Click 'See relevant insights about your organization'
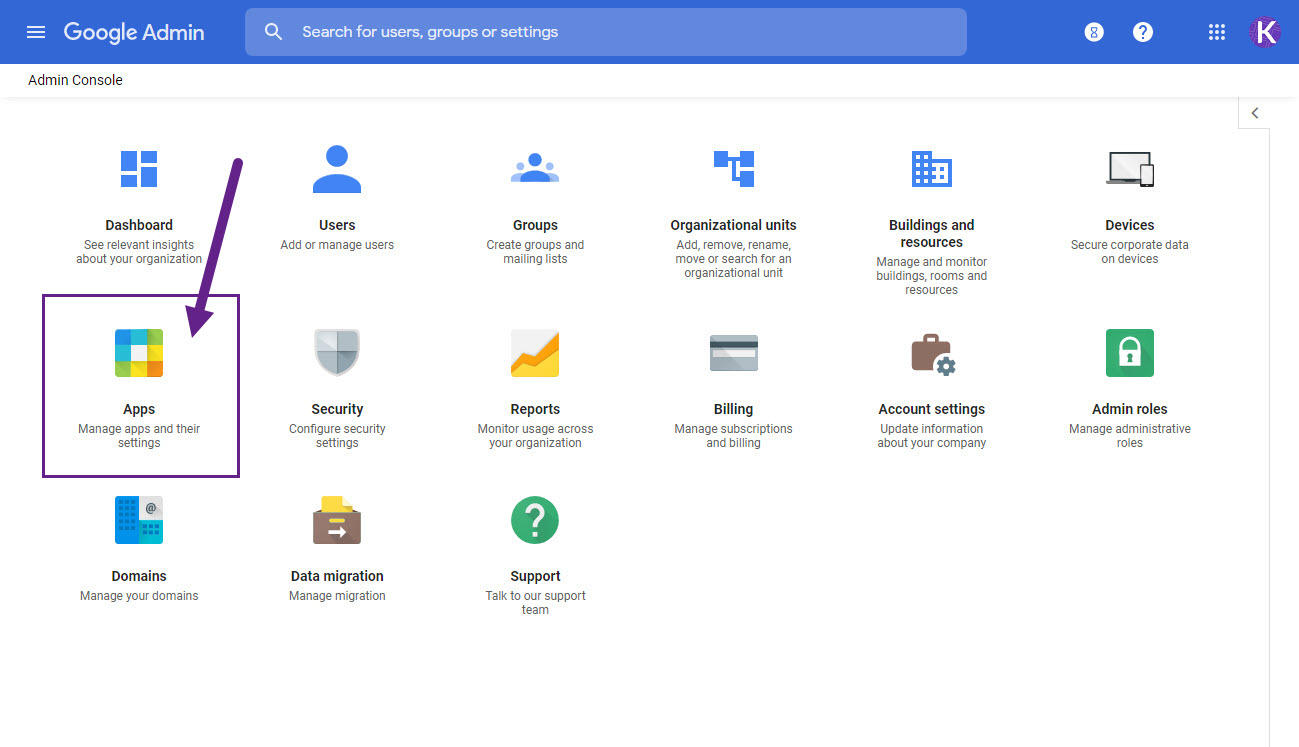The image size is (1299, 747). point(139,252)
